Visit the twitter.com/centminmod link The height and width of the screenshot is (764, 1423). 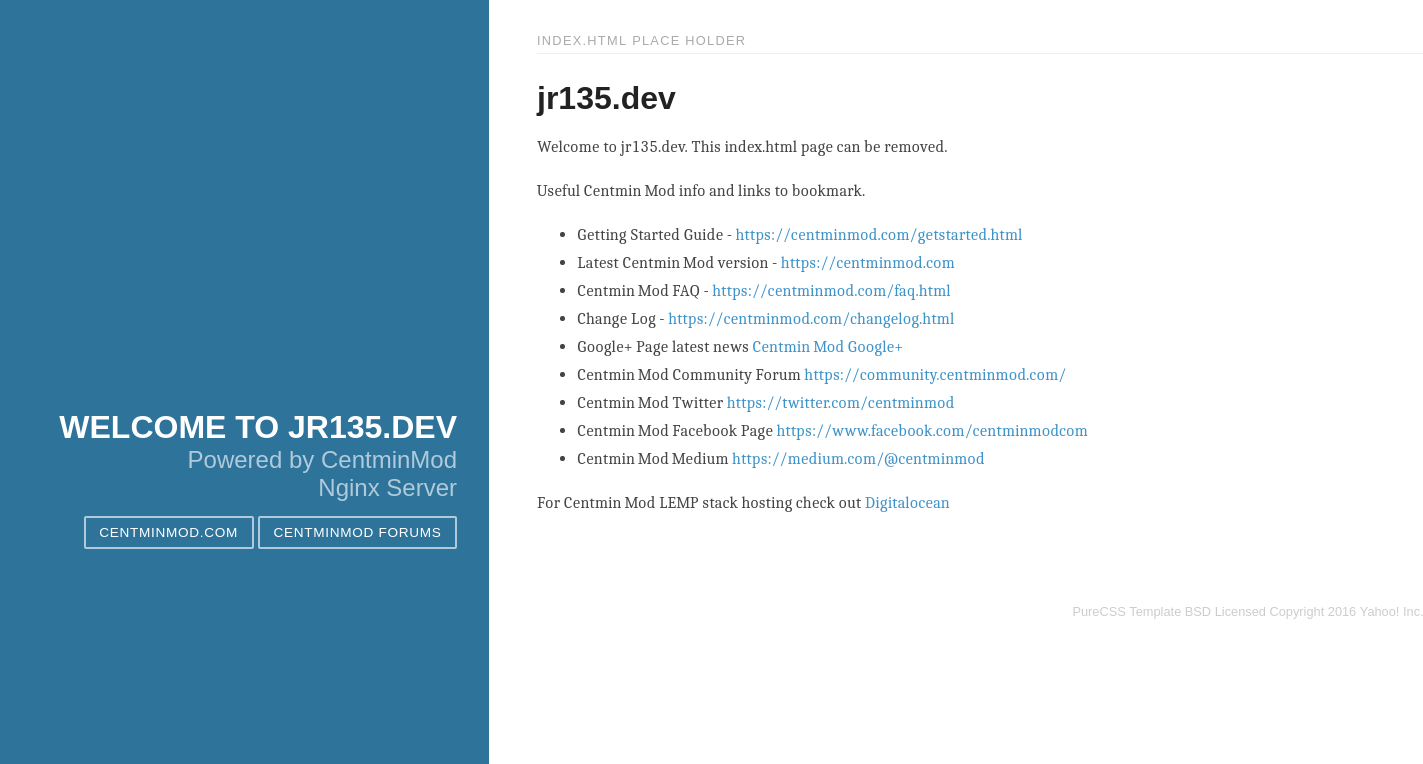(x=840, y=403)
